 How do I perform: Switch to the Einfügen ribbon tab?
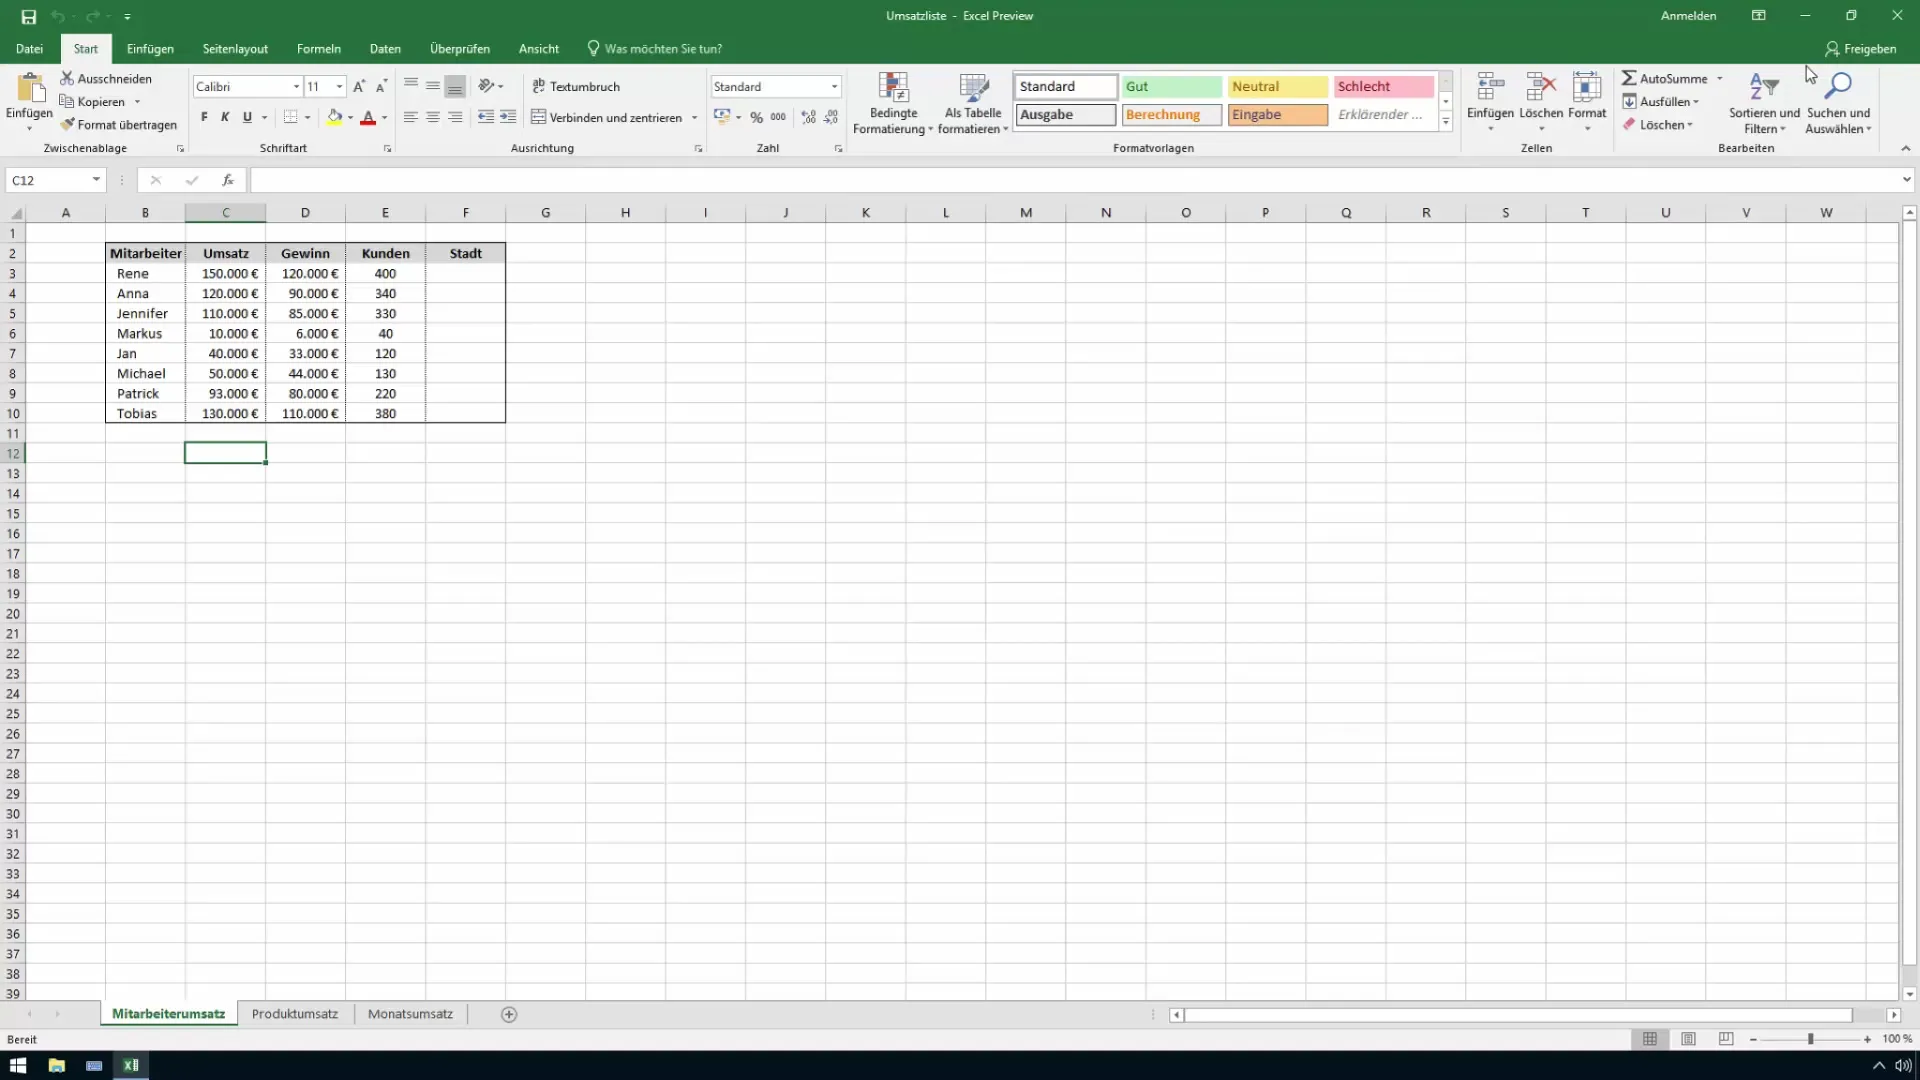[x=150, y=48]
